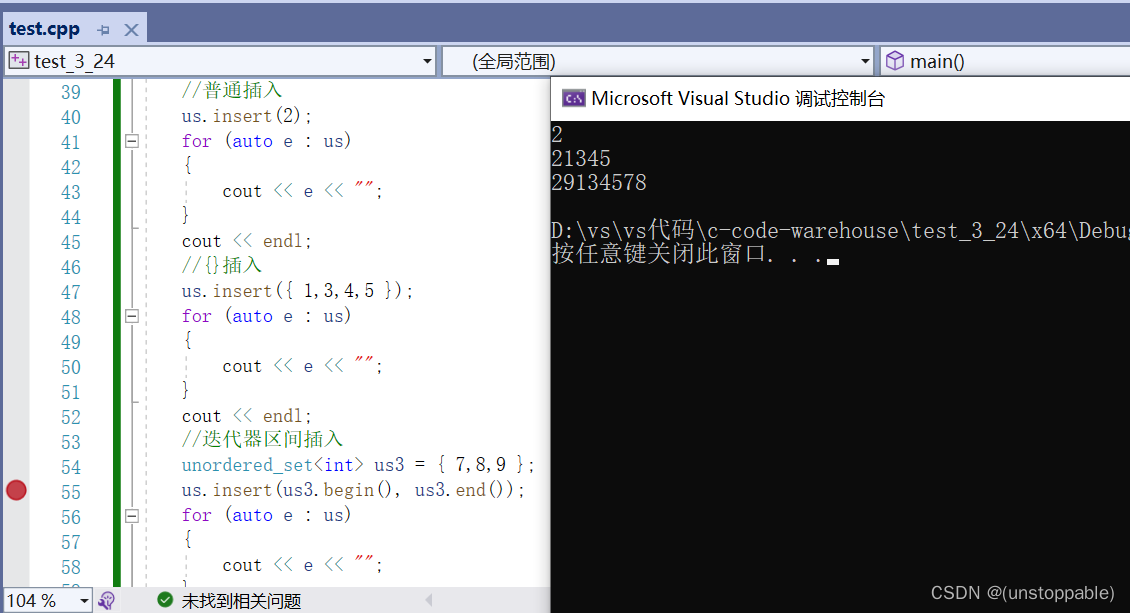Collapse the for loop at line 41
This screenshot has height=613, width=1130.
coord(131,142)
